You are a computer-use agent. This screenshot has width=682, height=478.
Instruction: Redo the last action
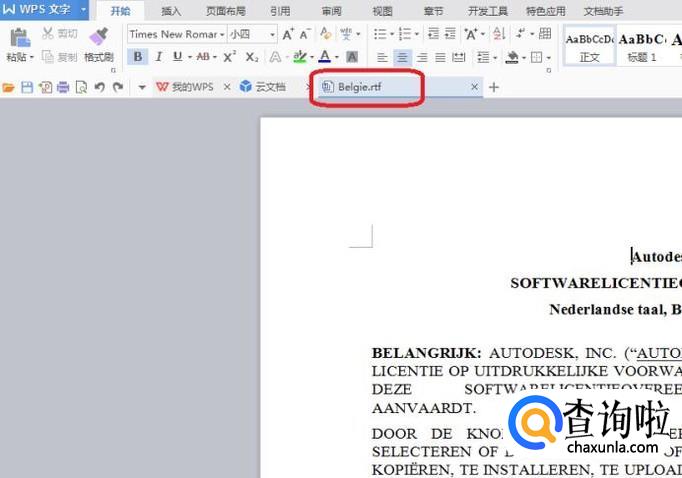coord(117,87)
